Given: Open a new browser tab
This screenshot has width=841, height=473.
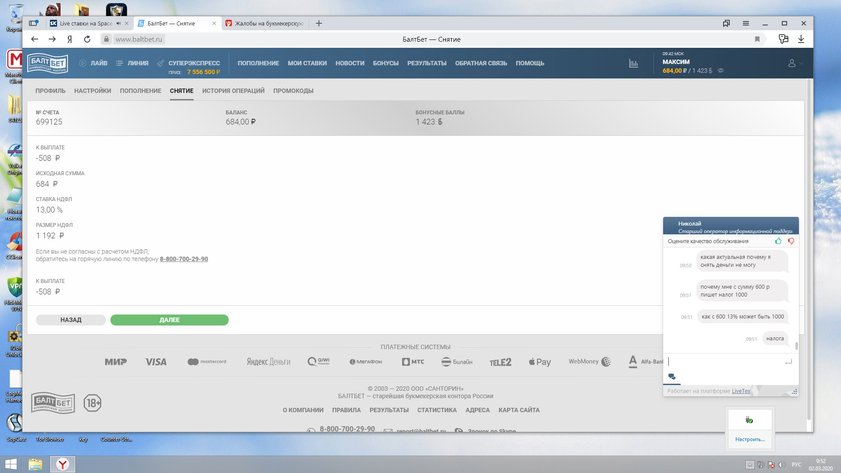Looking at the screenshot, I should click(x=319, y=22).
